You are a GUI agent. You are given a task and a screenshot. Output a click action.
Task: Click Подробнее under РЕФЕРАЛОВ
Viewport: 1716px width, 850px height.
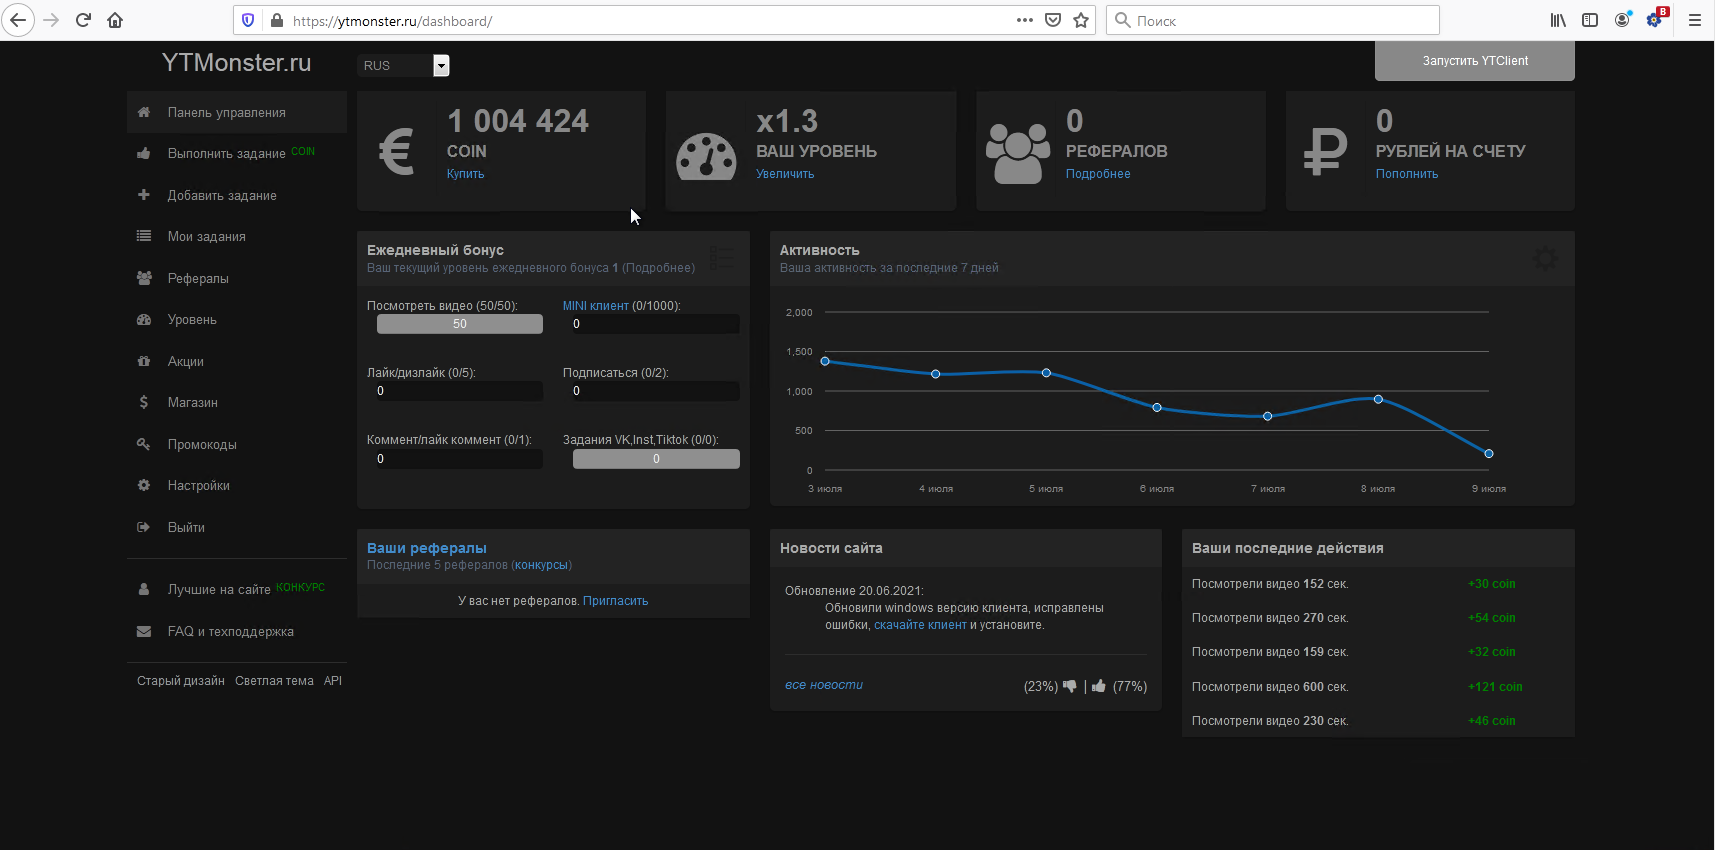coord(1098,174)
